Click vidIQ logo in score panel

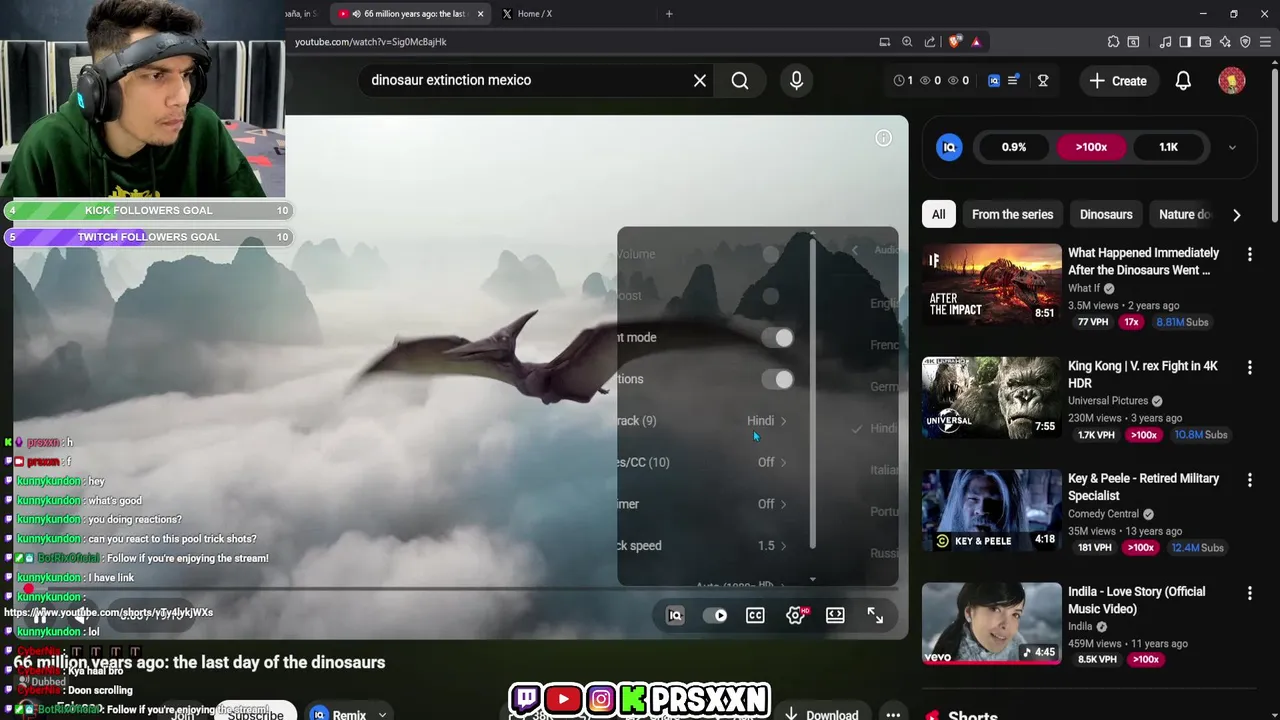[949, 147]
